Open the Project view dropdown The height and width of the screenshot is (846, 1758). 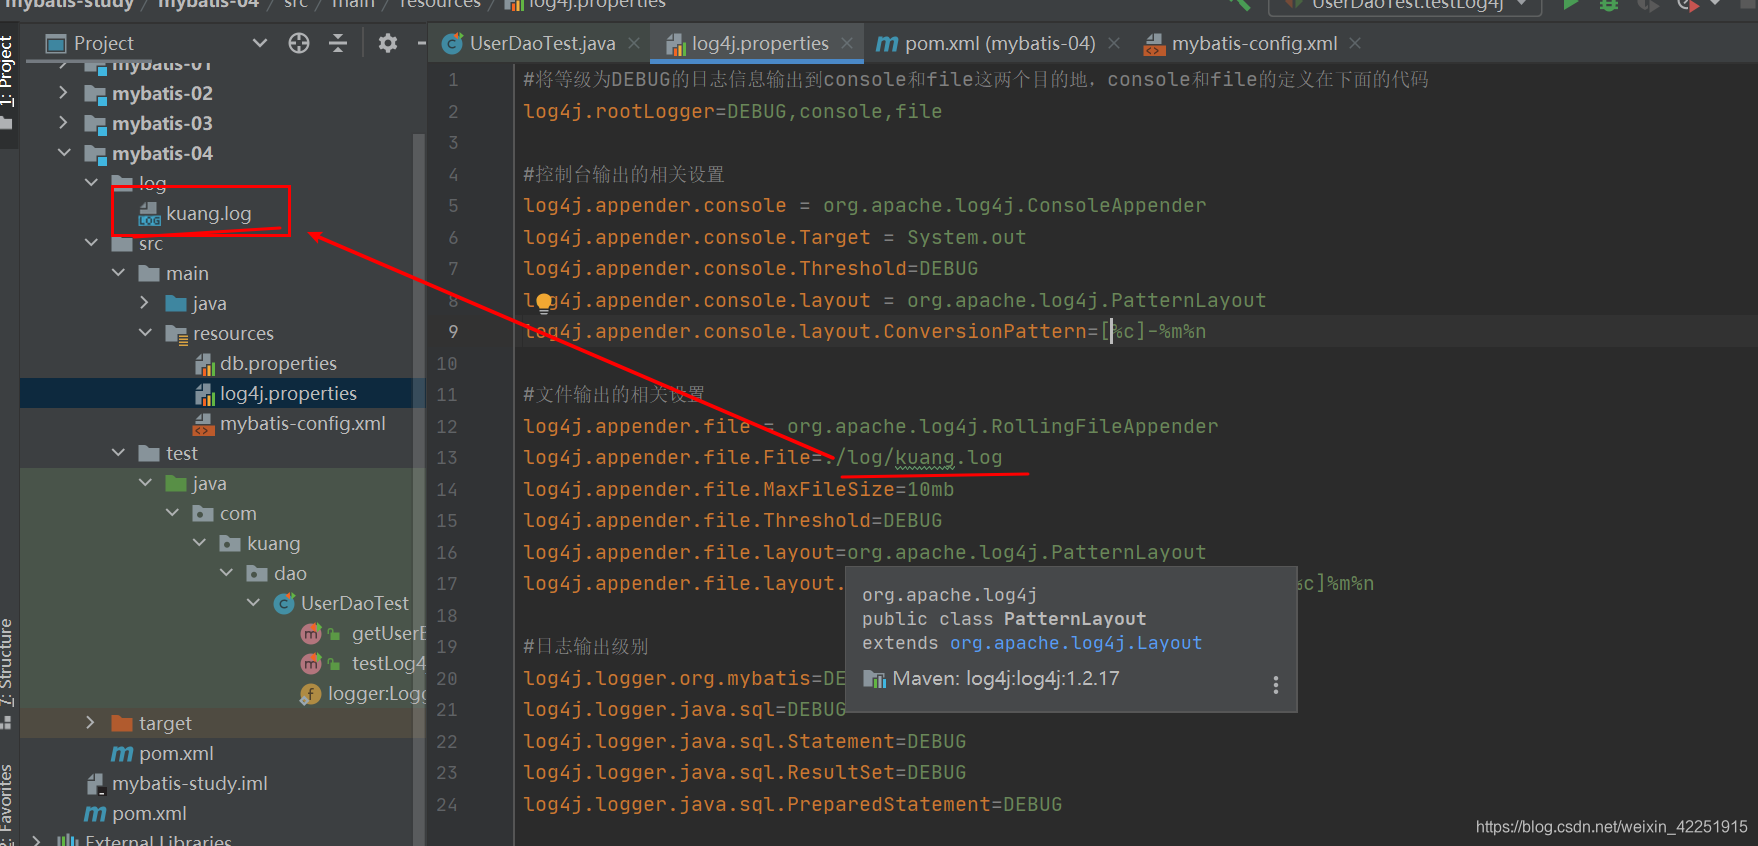[260, 43]
